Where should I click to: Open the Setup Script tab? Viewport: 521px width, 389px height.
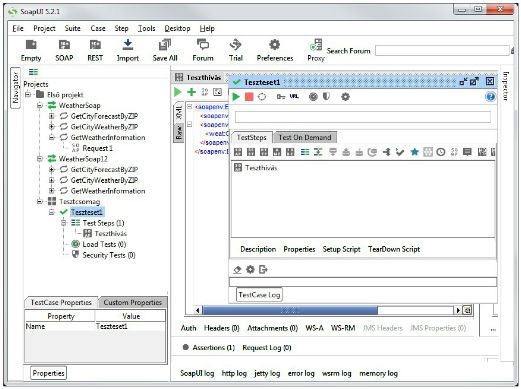coord(341,249)
